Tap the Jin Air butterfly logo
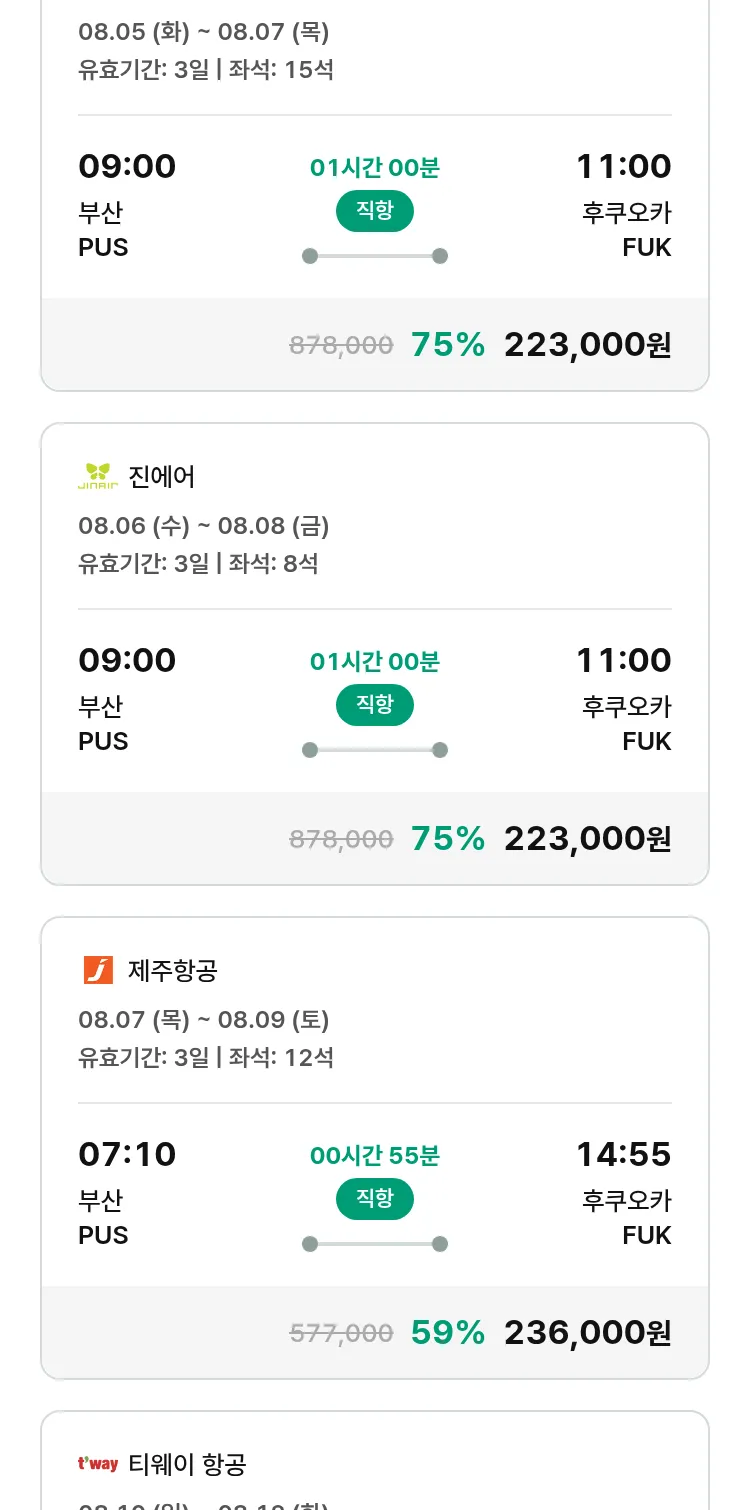 pyautogui.click(x=98, y=476)
